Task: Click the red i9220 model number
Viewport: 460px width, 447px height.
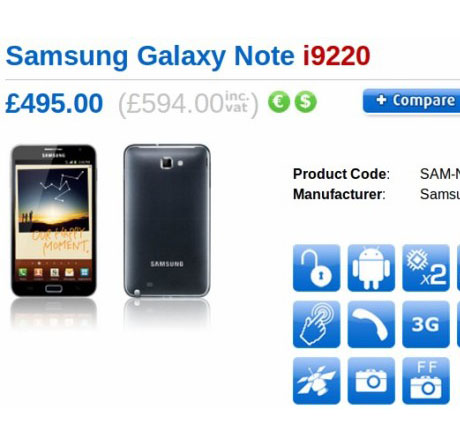Action: coord(337,56)
